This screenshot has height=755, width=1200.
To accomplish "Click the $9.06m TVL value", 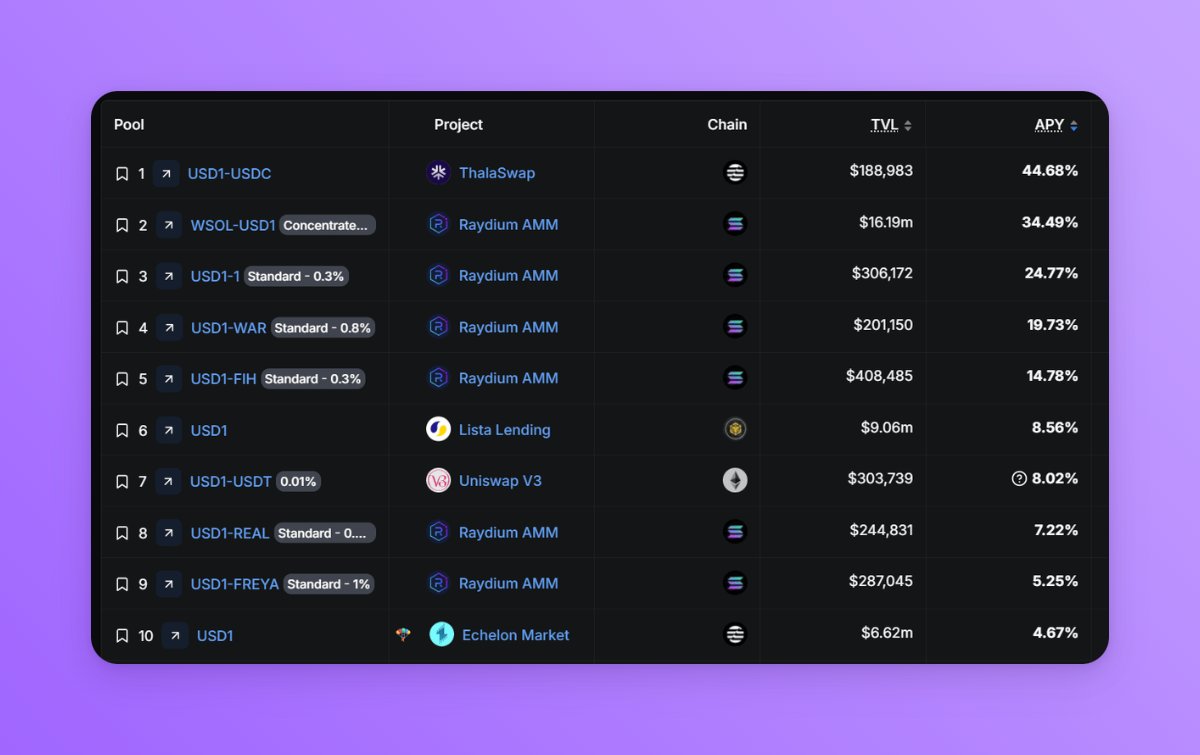I will point(887,427).
